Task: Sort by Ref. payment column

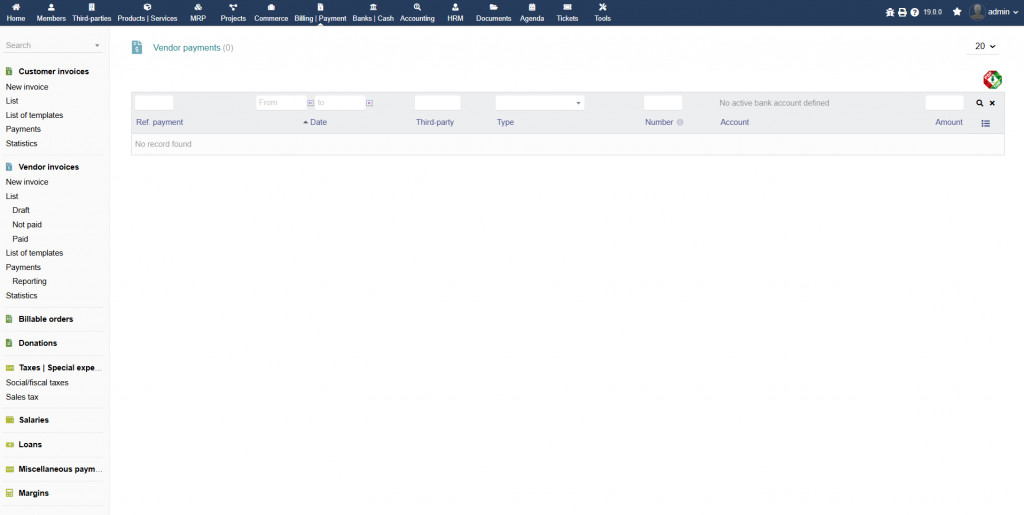Action: [159, 122]
